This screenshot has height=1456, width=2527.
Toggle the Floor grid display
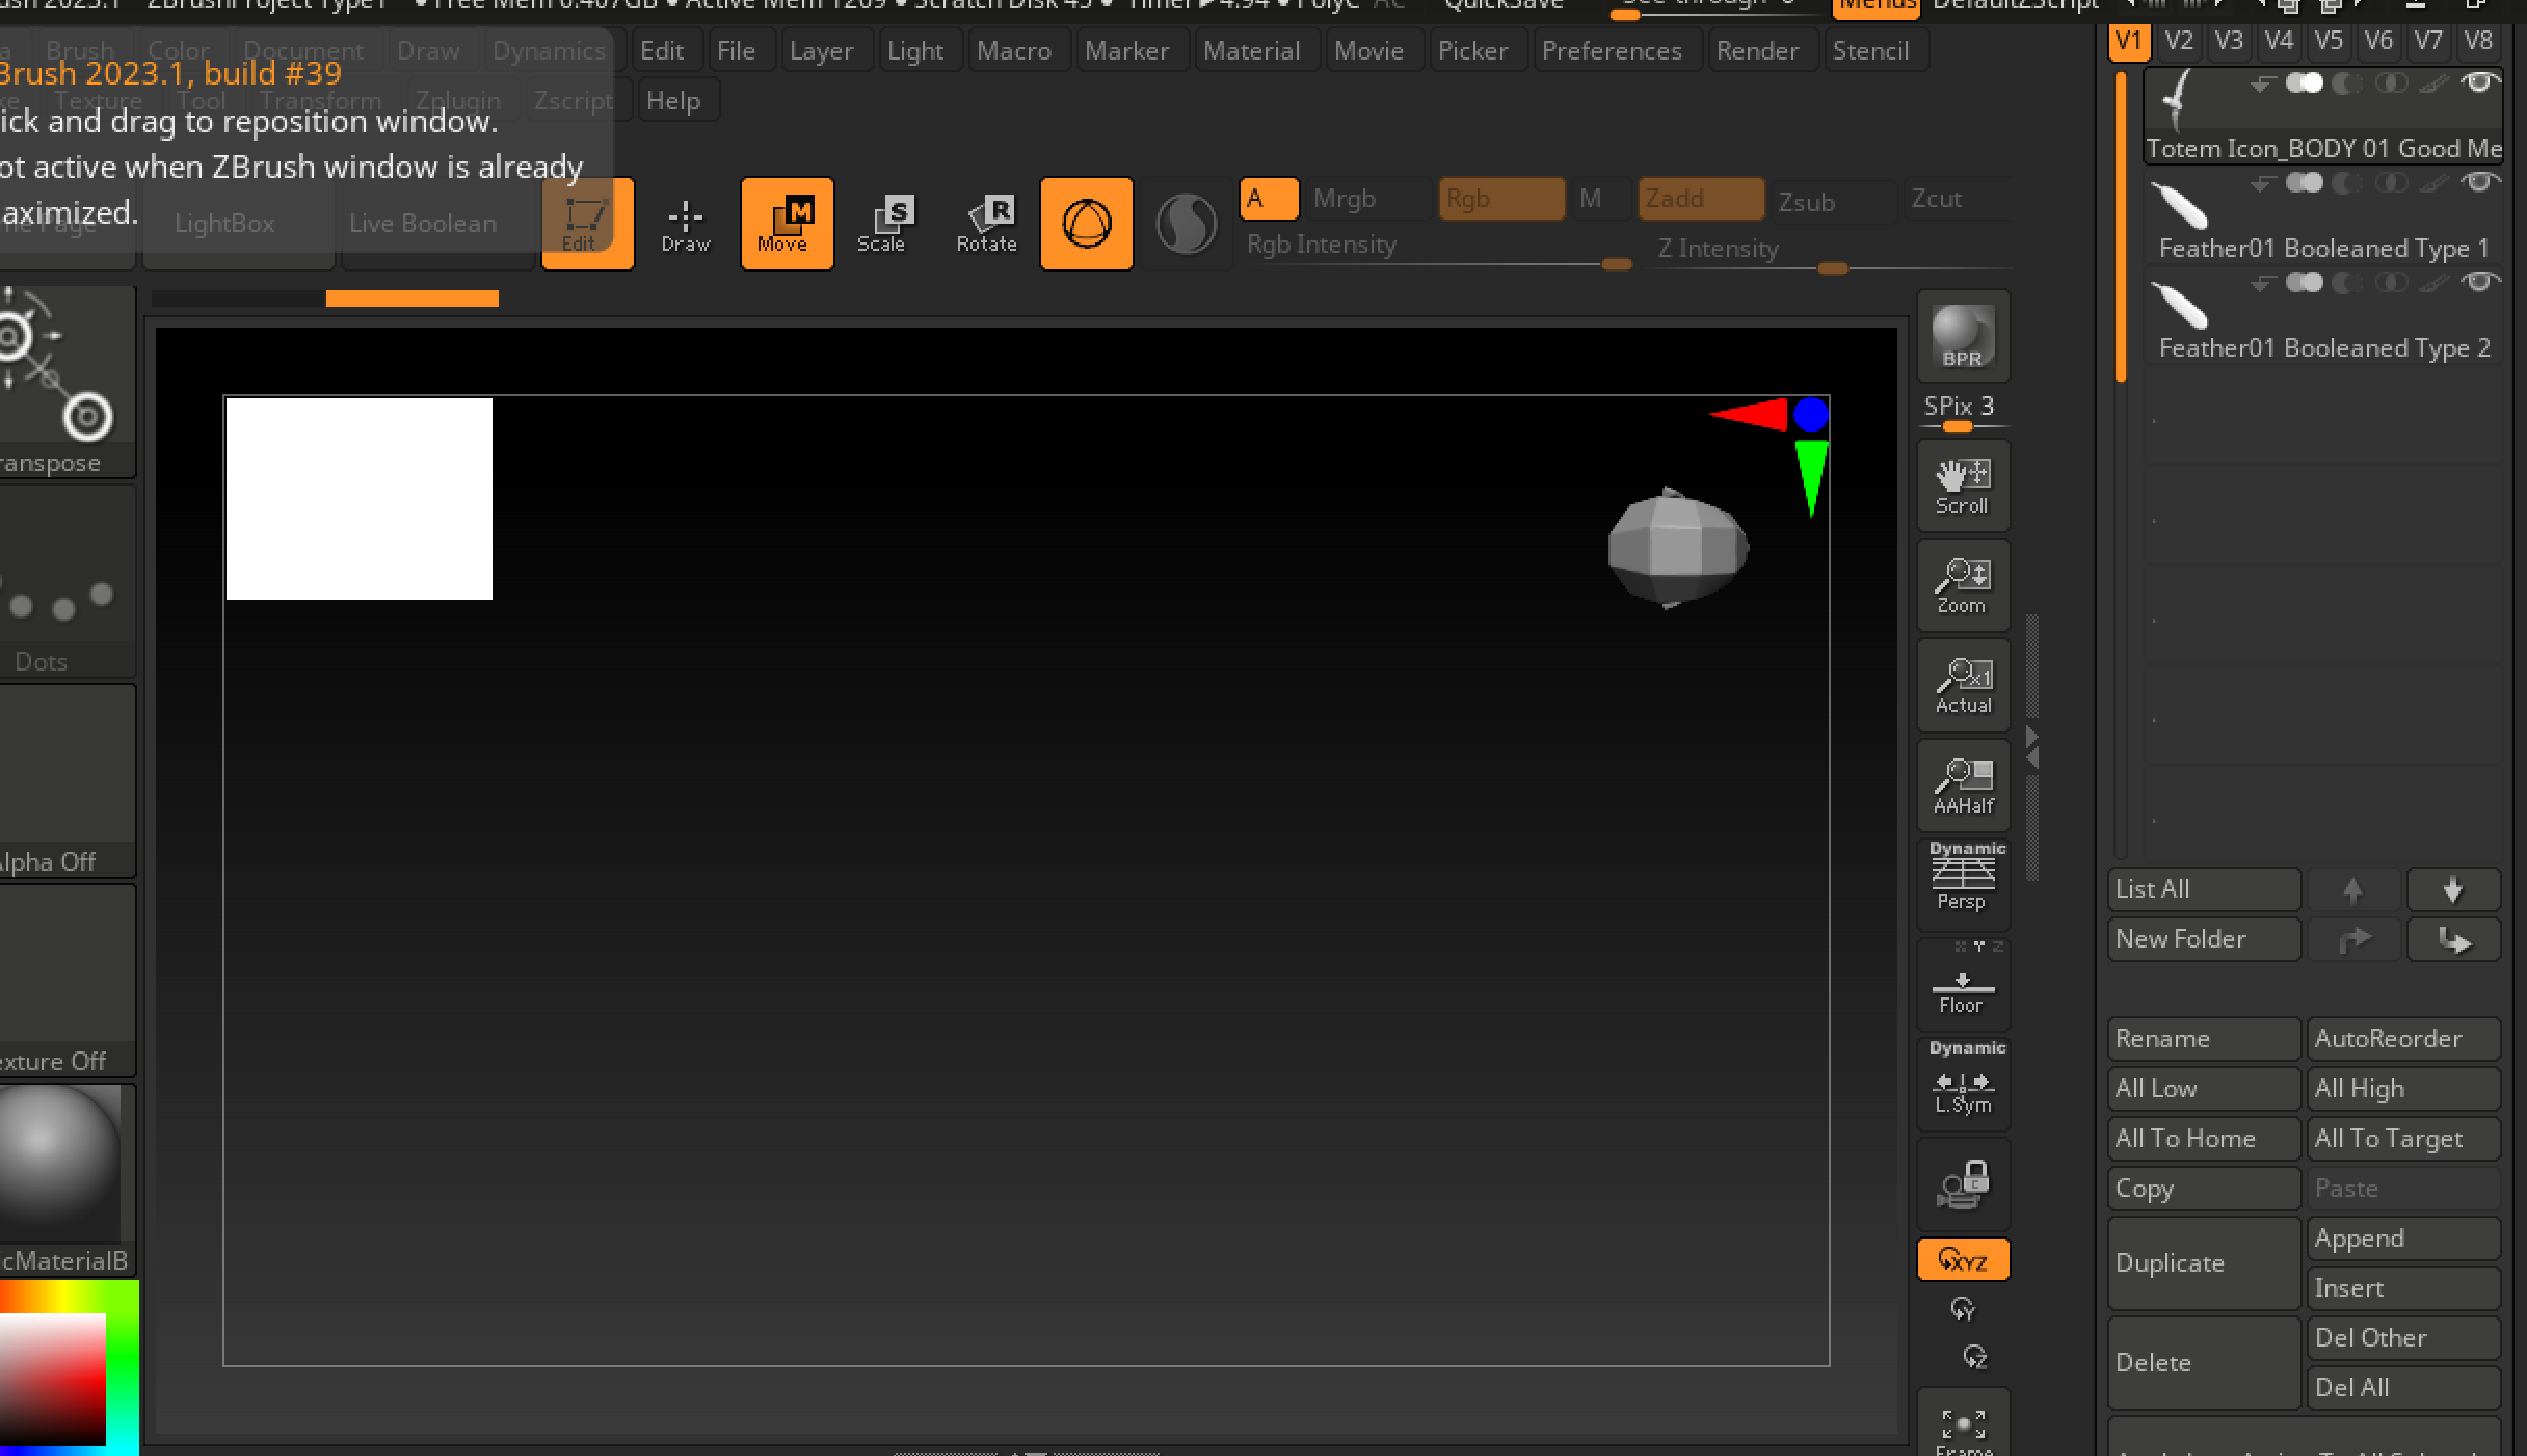pyautogui.click(x=1962, y=988)
